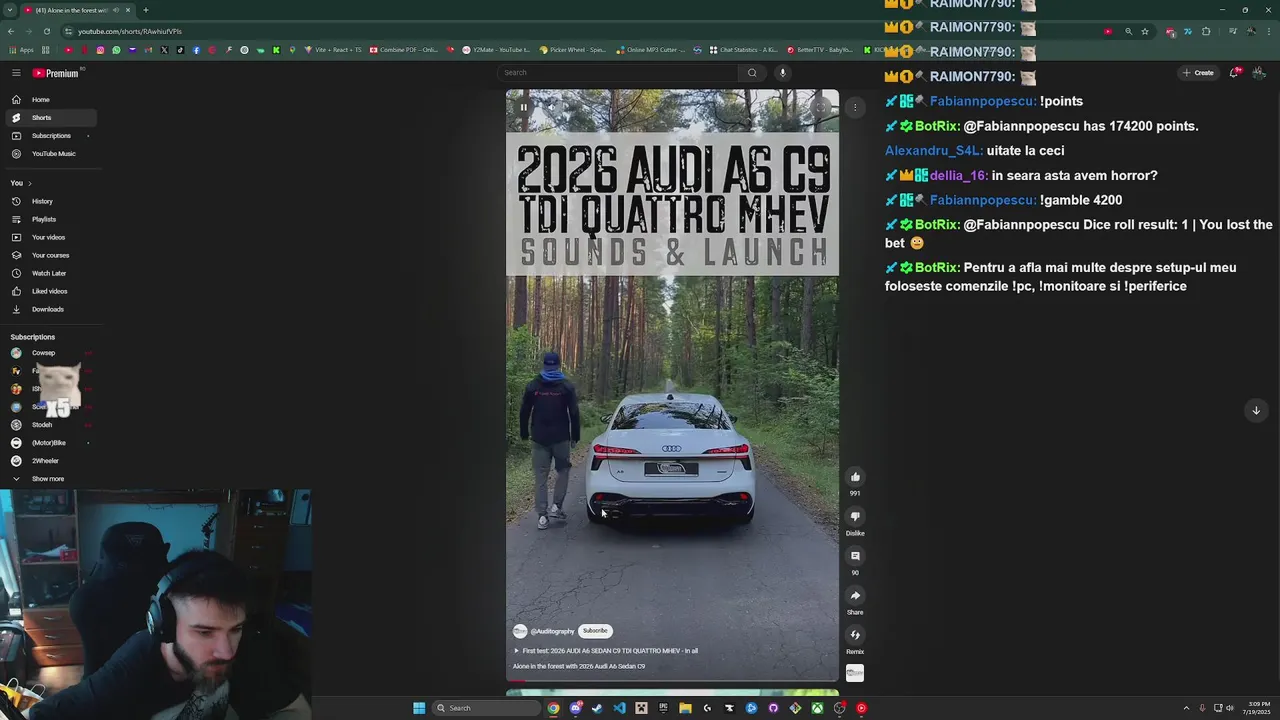The height and width of the screenshot is (720, 1280).
Task: Click the YouTube search field
Action: (617, 73)
